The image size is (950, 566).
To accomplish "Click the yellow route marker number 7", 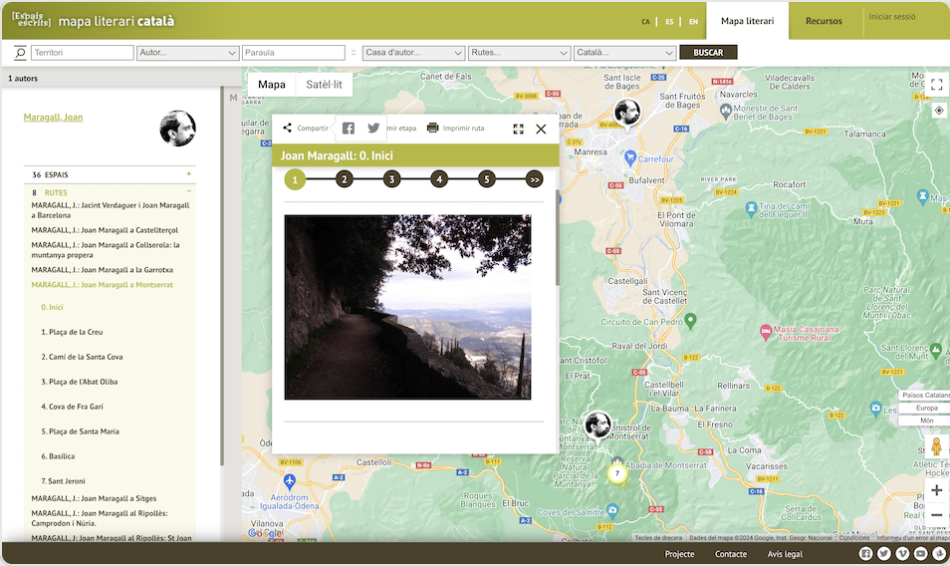I will coord(617,473).
